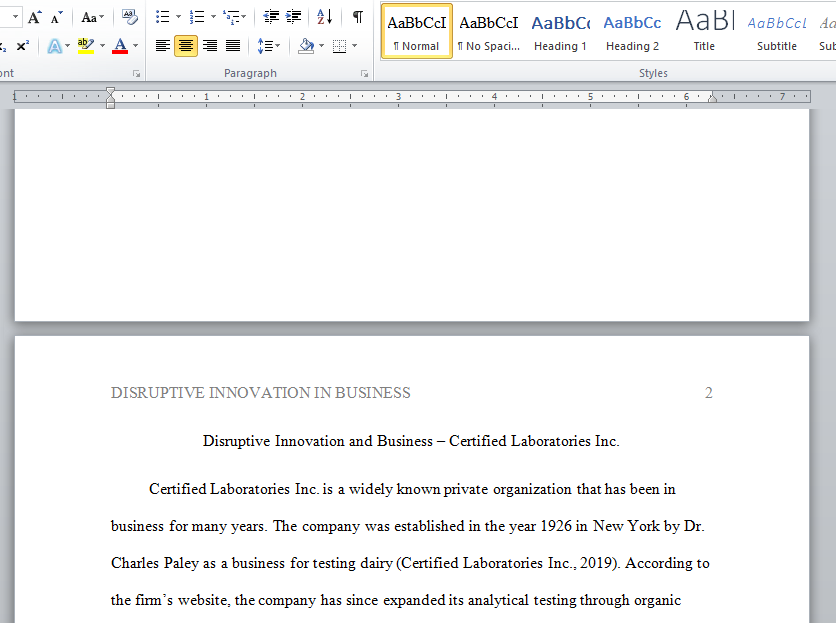
Task: Apply the Title style
Action: (704, 31)
